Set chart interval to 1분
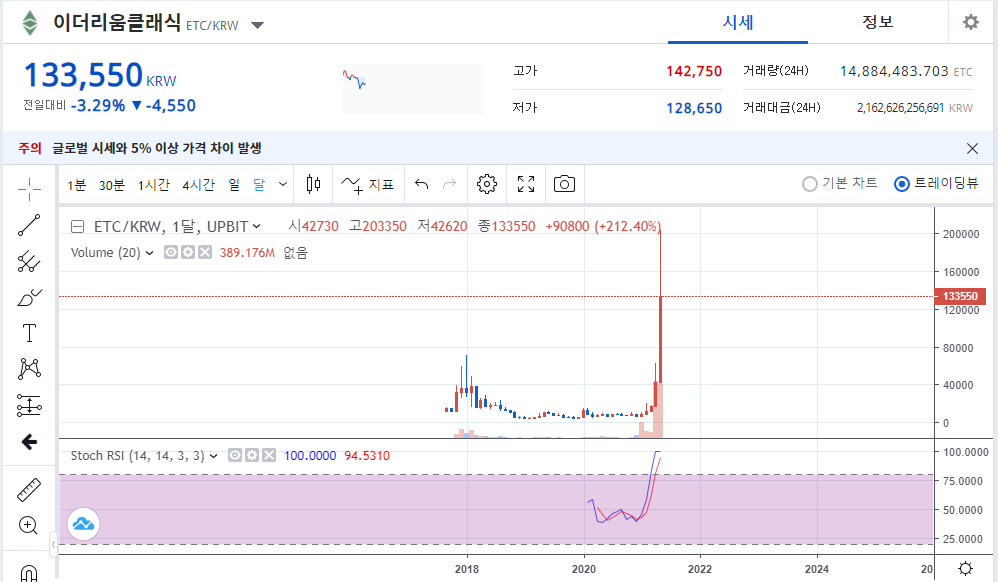The height and width of the screenshot is (582, 998). pyautogui.click(x=76, y=185)
